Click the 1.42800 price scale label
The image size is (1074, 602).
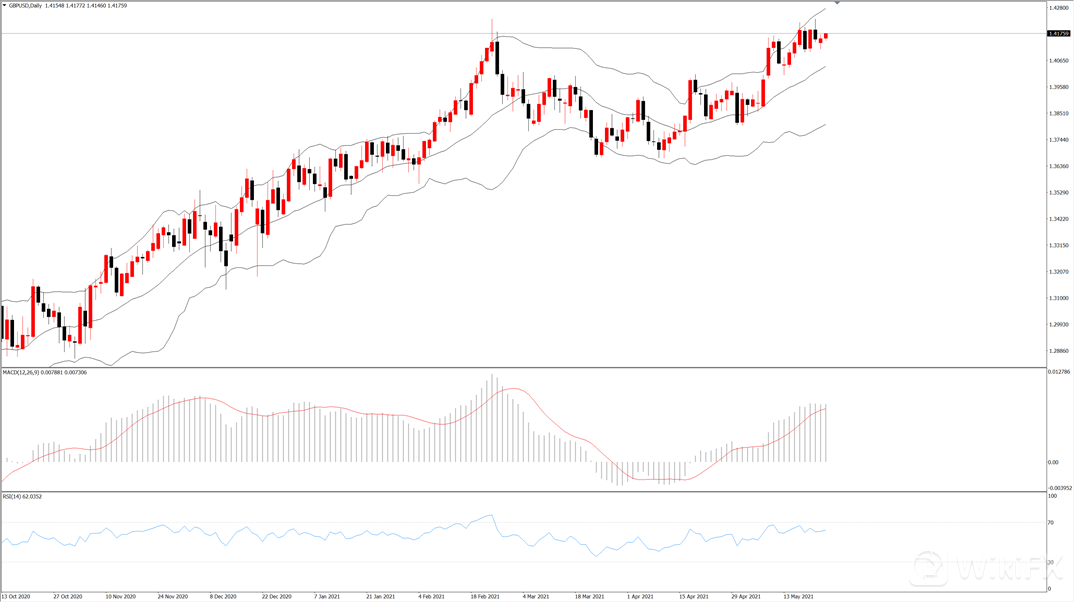1058,8
